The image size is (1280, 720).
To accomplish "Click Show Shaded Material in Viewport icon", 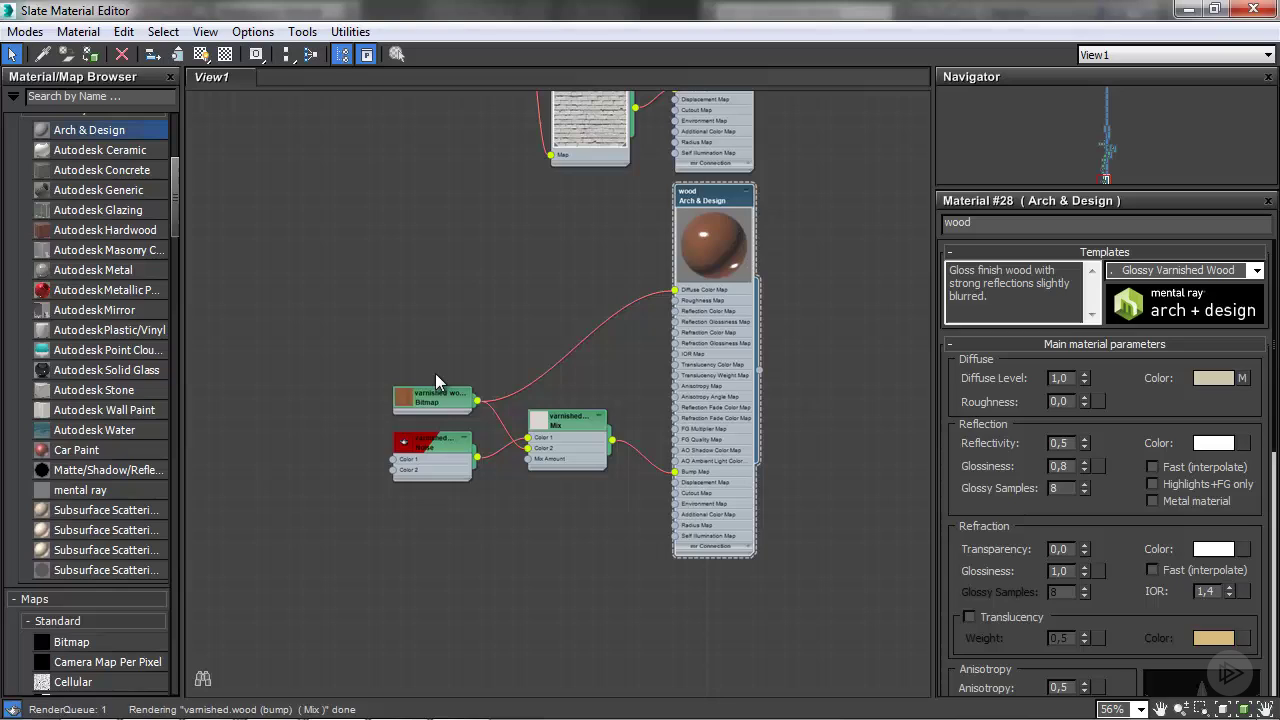I will (201, 55).
